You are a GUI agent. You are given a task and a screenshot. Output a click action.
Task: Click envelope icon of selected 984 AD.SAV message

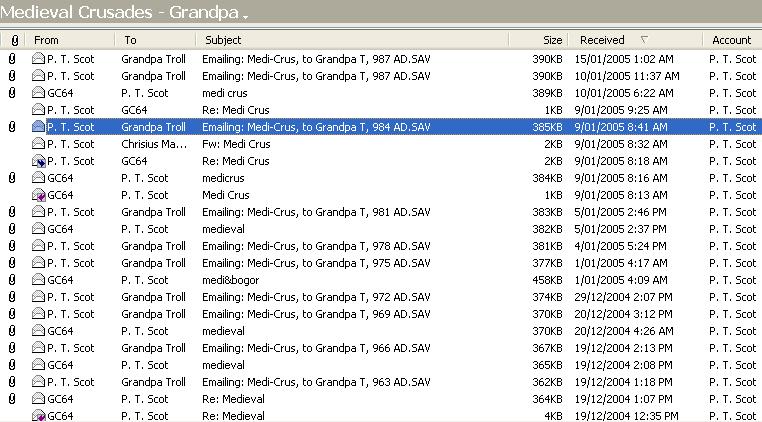[x=38, y=127]
